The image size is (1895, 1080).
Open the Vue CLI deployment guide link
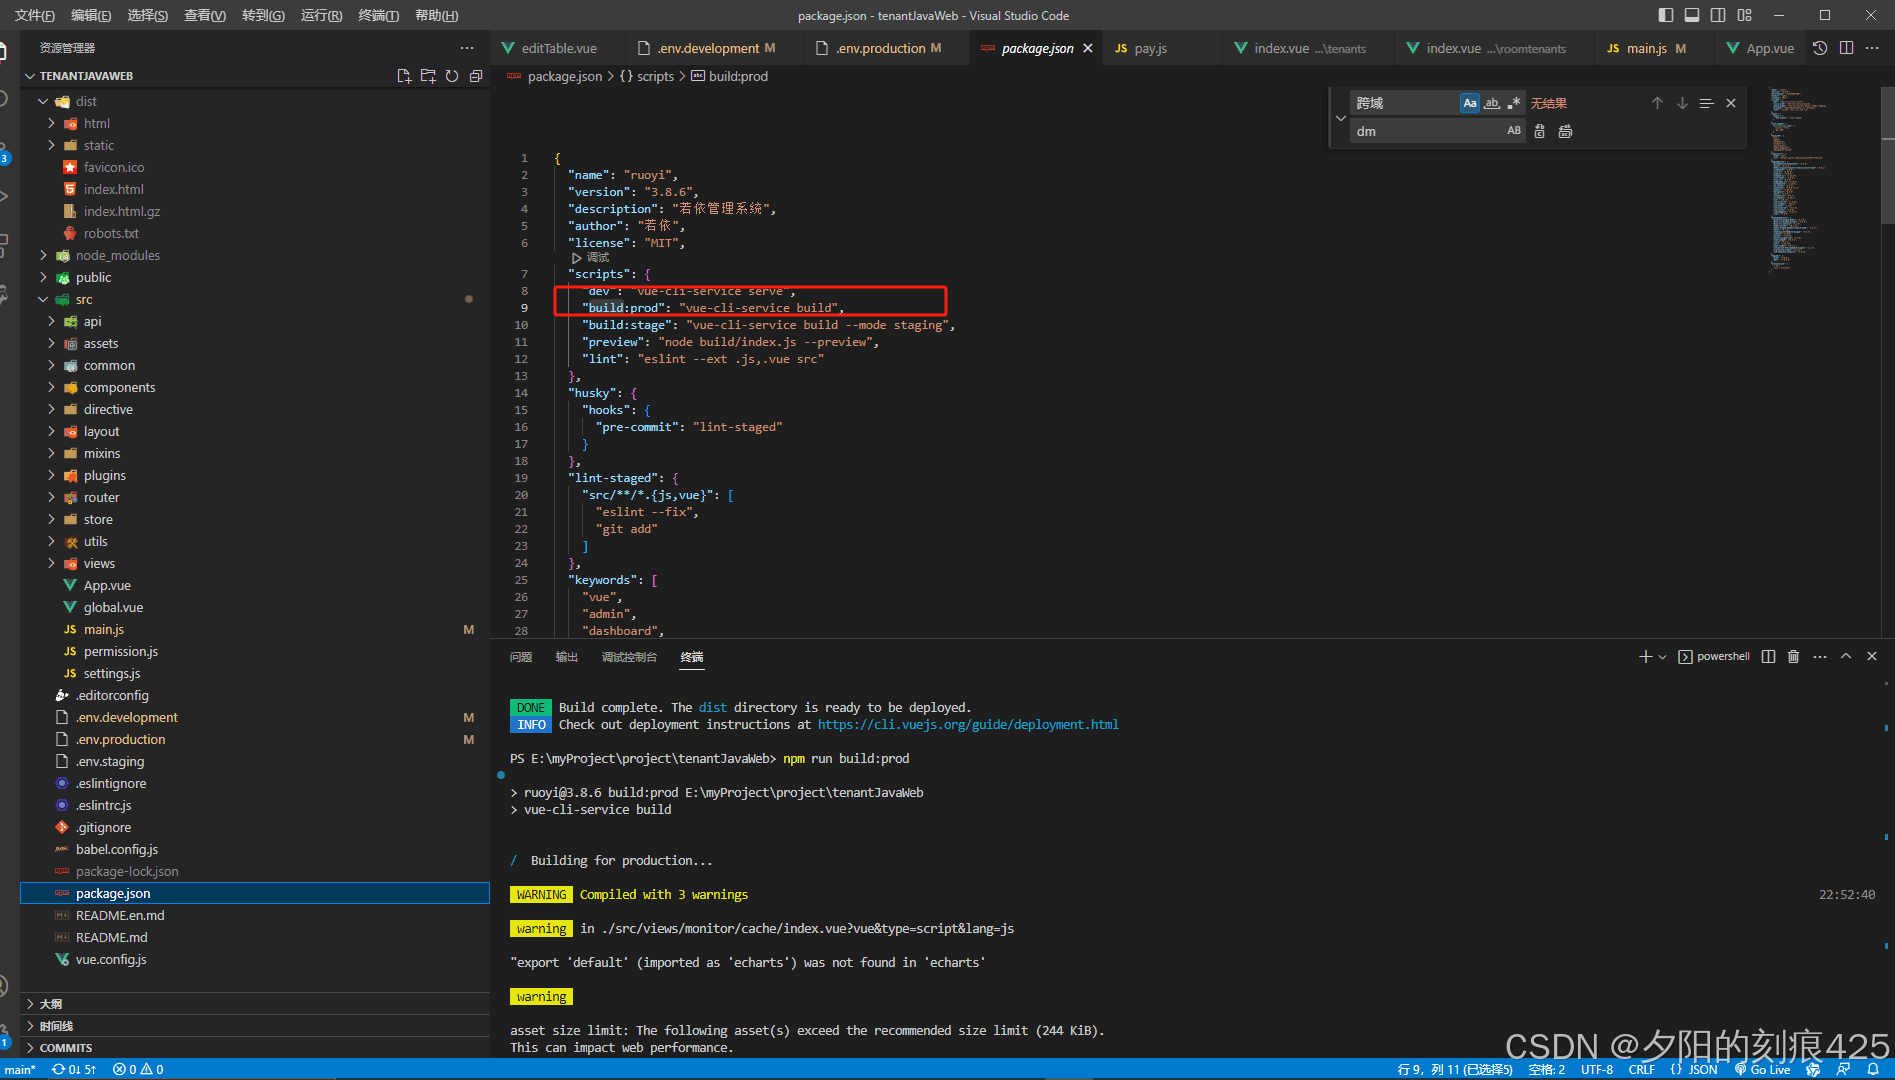[967, 725]
